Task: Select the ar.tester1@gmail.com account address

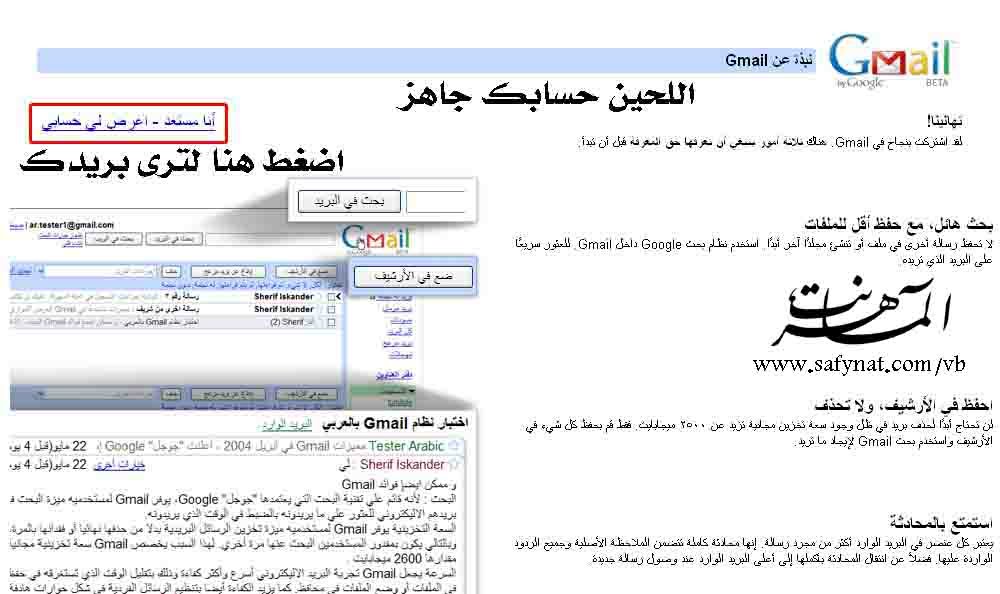Action: click(71, 225)
